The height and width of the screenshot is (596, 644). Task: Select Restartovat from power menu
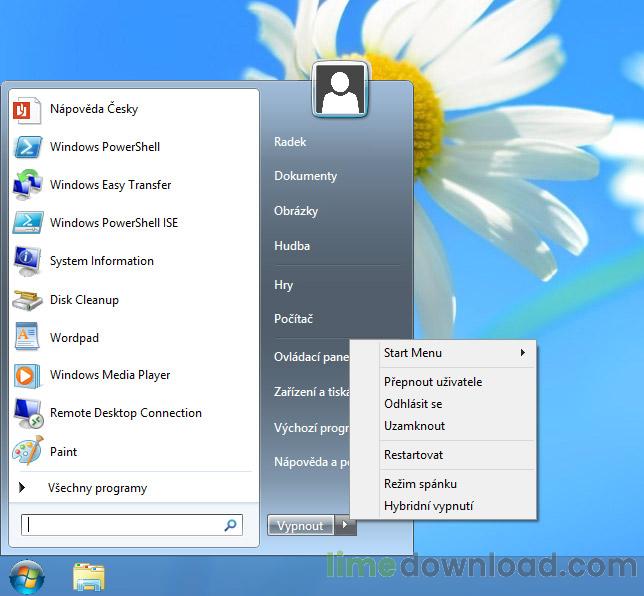[413, 455]
